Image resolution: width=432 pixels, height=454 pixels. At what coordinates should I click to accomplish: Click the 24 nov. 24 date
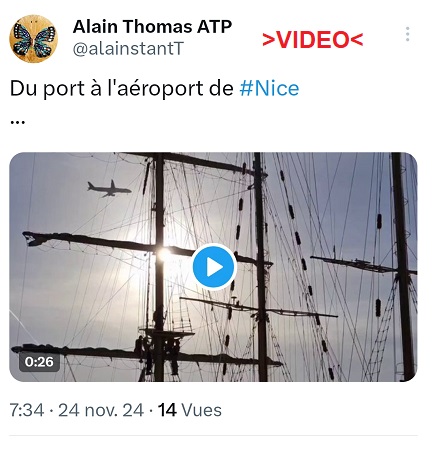[x=101, y=410]
